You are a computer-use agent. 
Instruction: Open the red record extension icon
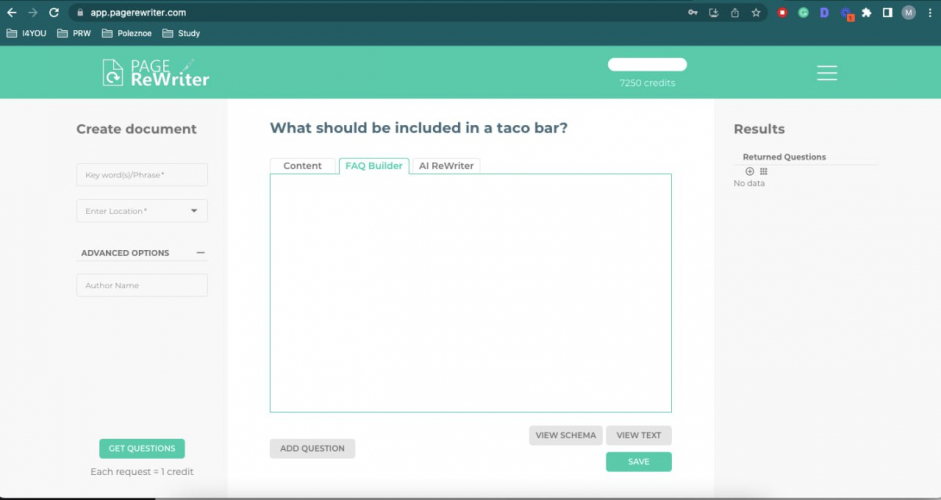tap(782, 13)
